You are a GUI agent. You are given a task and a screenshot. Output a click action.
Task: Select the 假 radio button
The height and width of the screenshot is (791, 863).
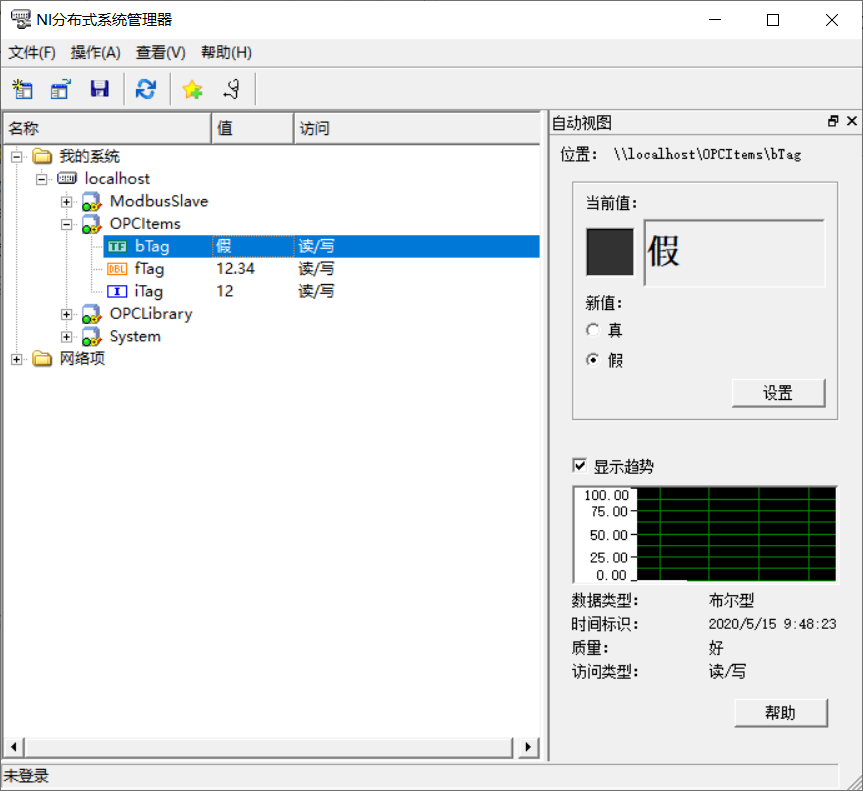click(592, 360)
